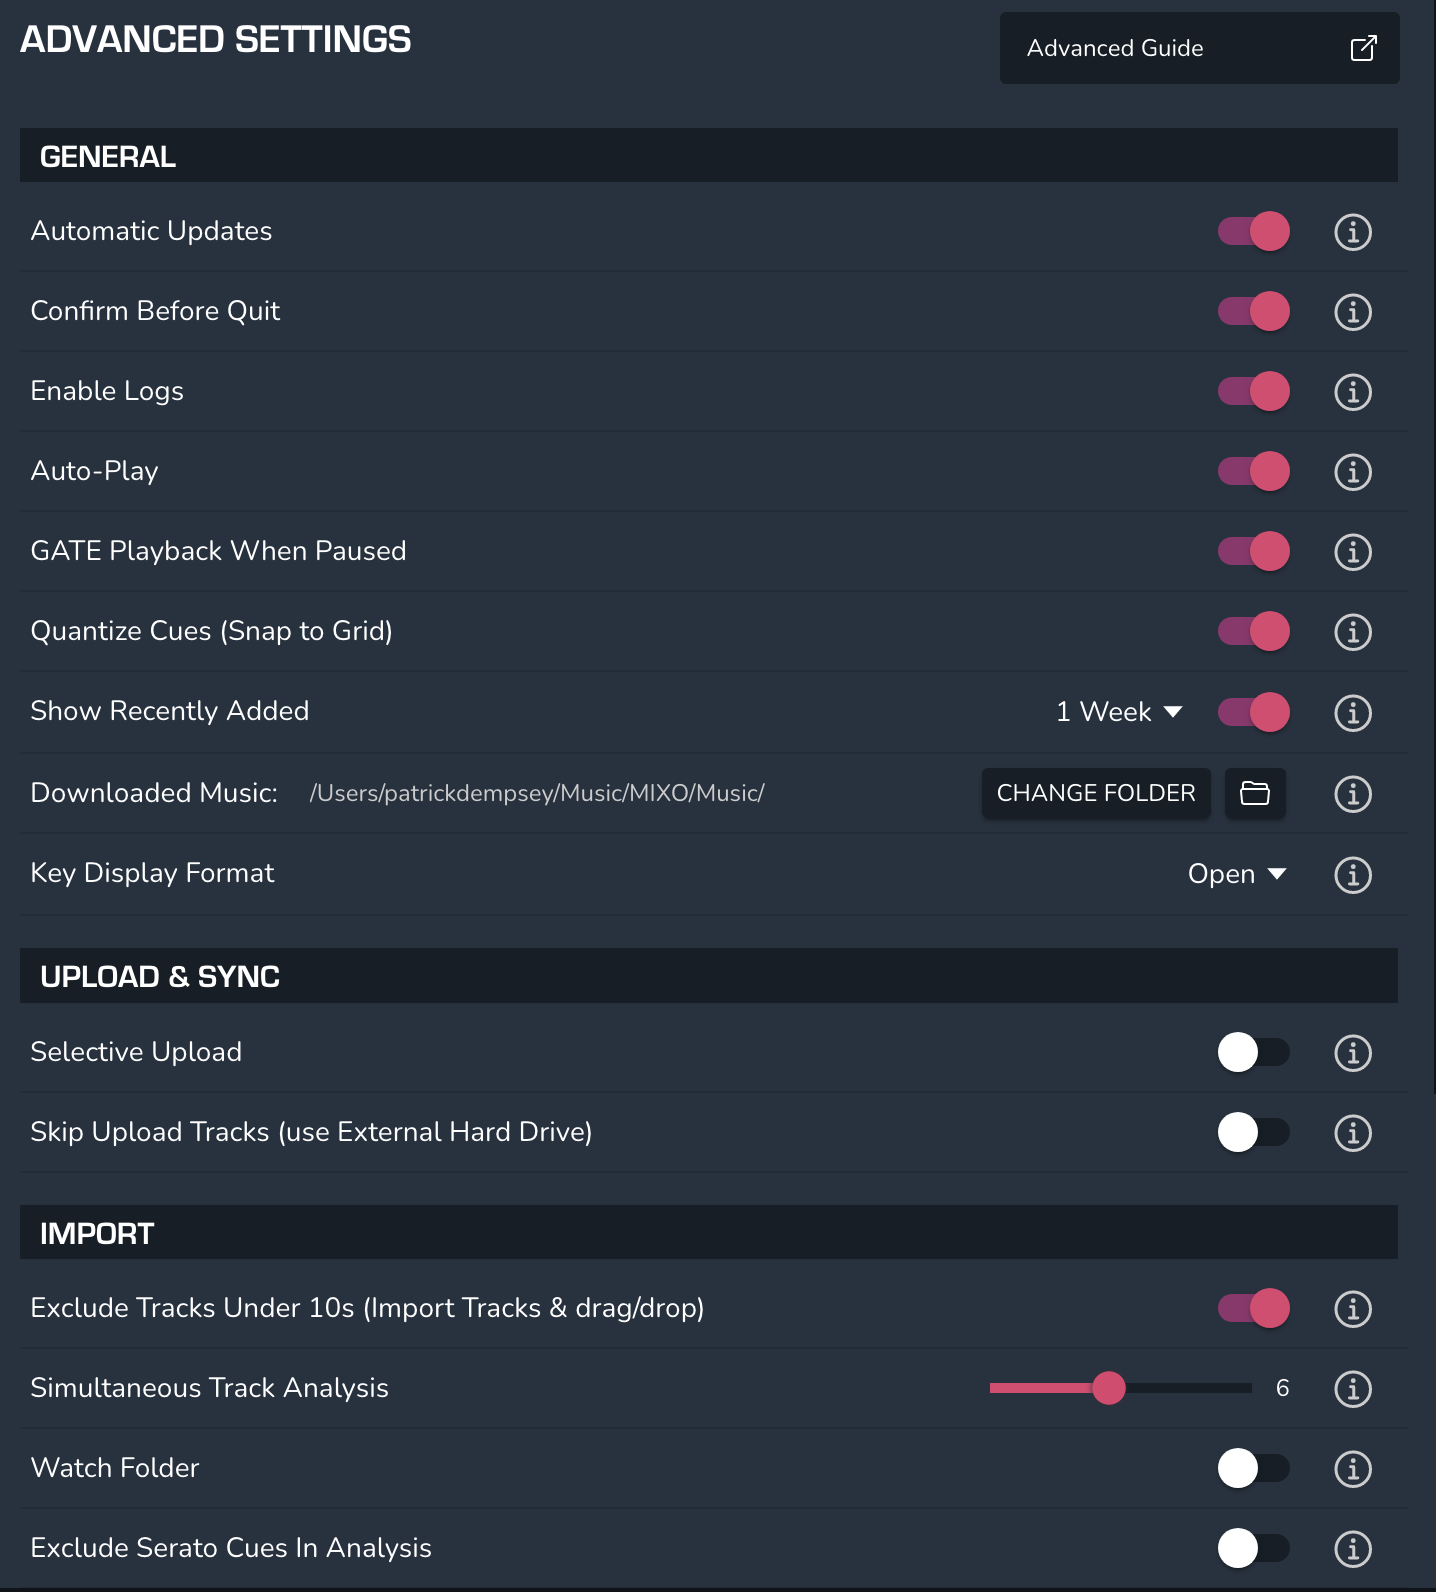Screen dimensions: 1436x1592
Task: Click info icon for Automatic Updates
Action: click(1352, 232)
